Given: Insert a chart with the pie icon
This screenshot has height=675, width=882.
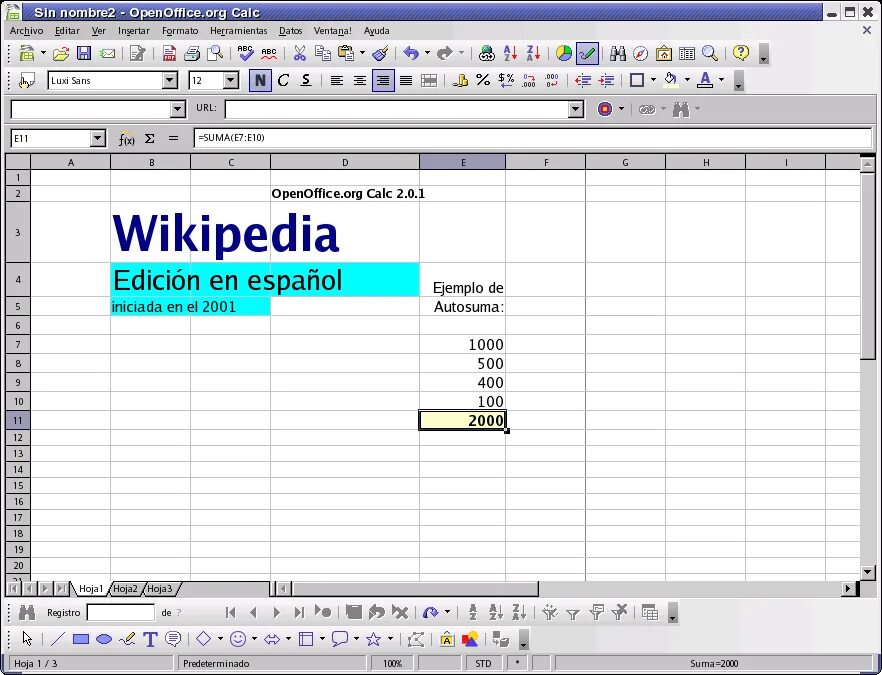Looking at the screenshot, I should [x=564, y=53].
